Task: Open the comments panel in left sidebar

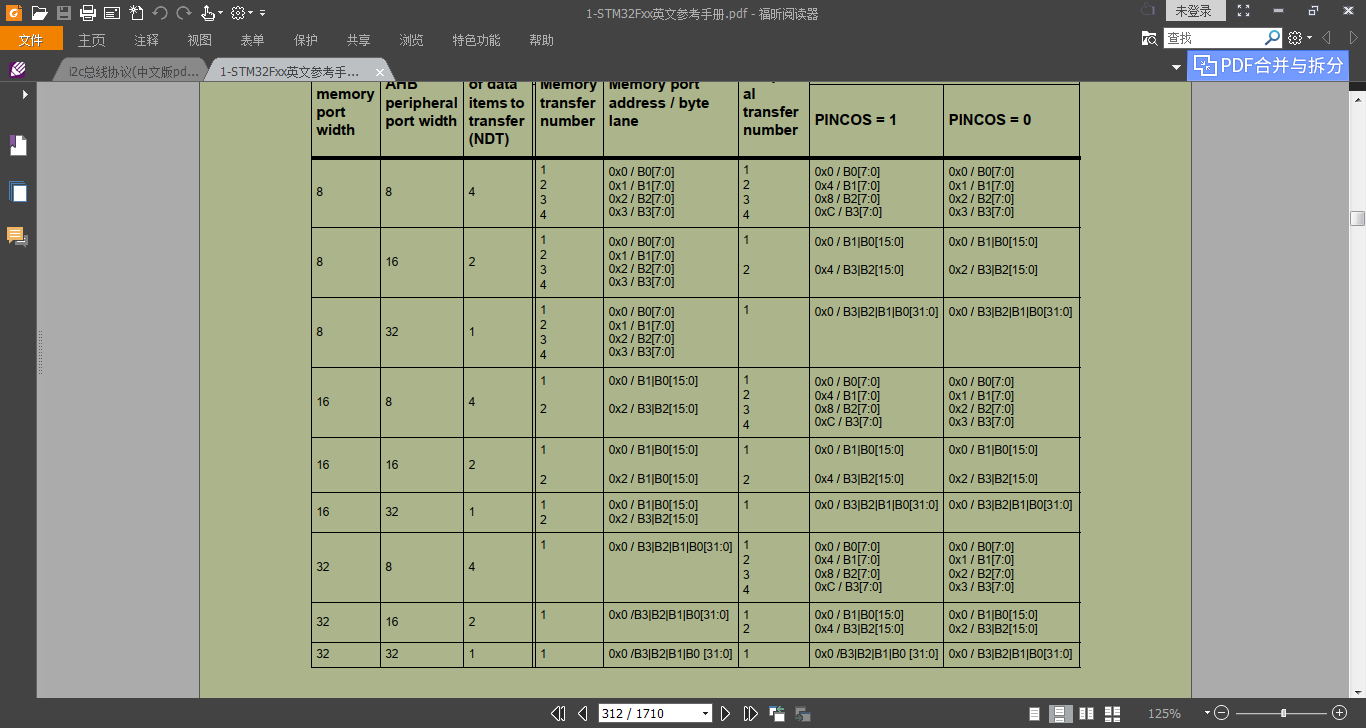Action: 18,237
